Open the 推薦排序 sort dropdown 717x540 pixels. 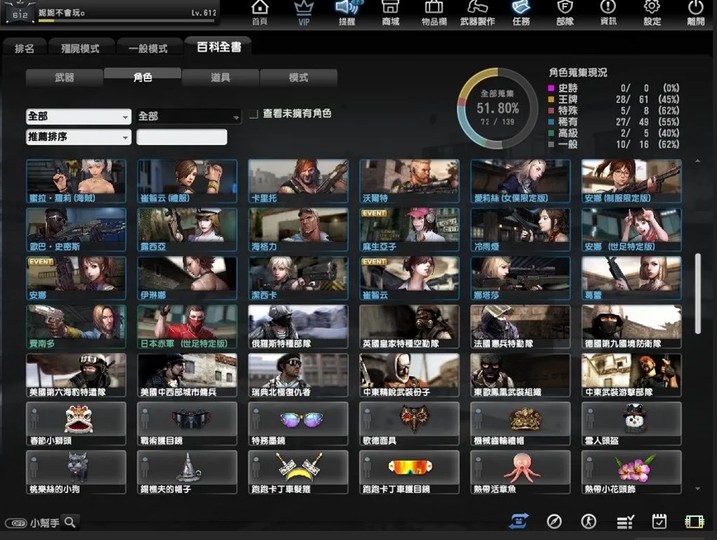79,137
